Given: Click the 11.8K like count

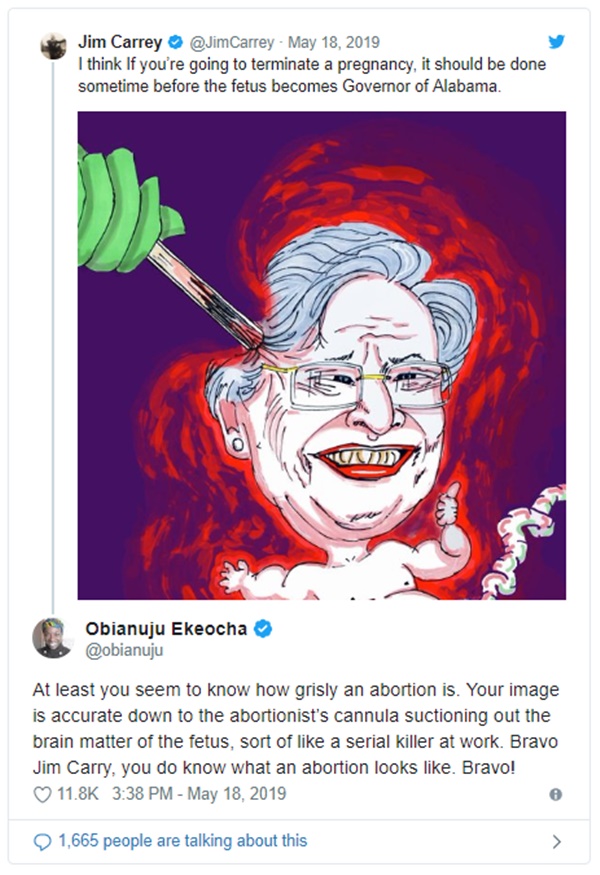Looking at the screenshot, I should (x=76, y=794).
